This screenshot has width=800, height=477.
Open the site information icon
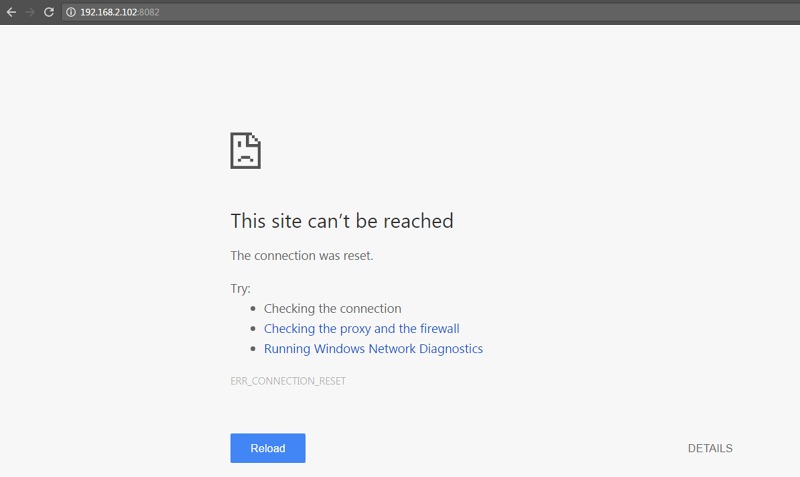[x=70, y=12]
